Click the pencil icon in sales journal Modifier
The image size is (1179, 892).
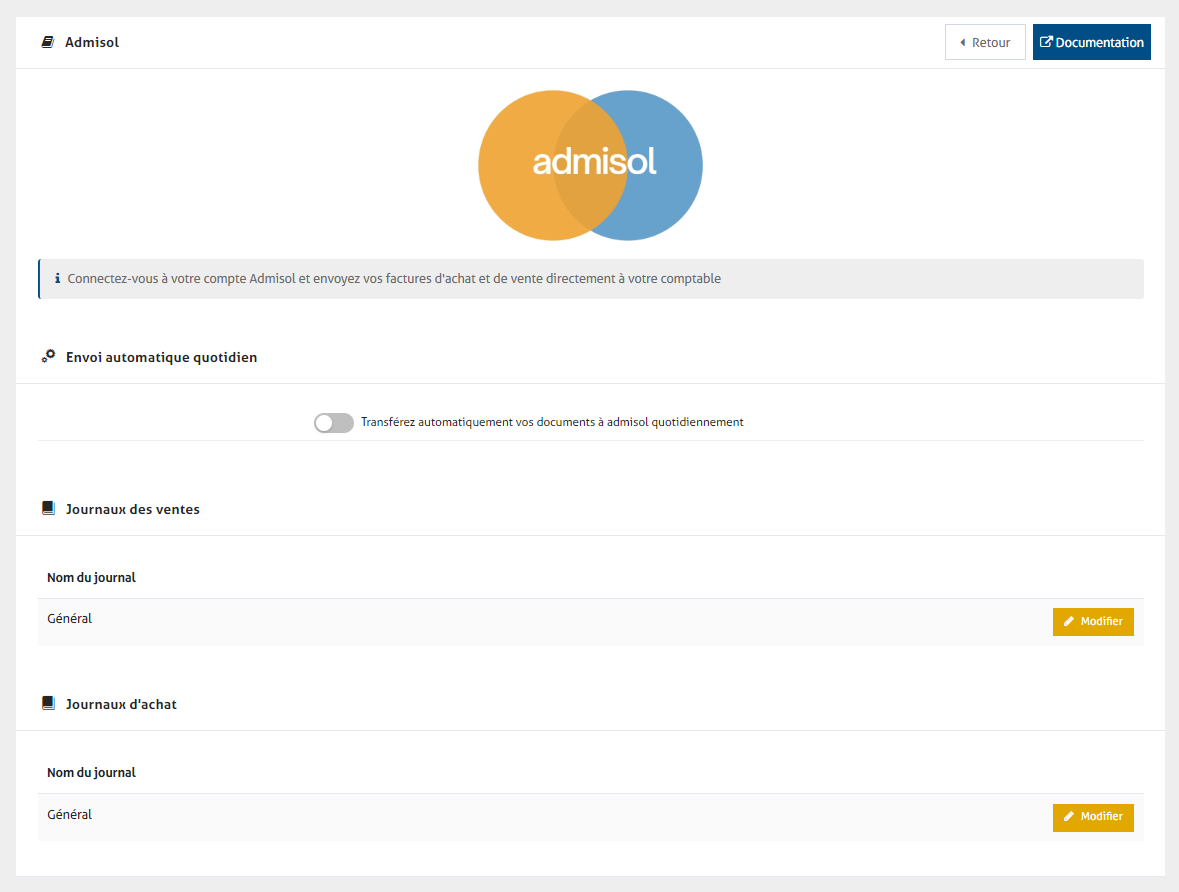[x=1069, y=622]
